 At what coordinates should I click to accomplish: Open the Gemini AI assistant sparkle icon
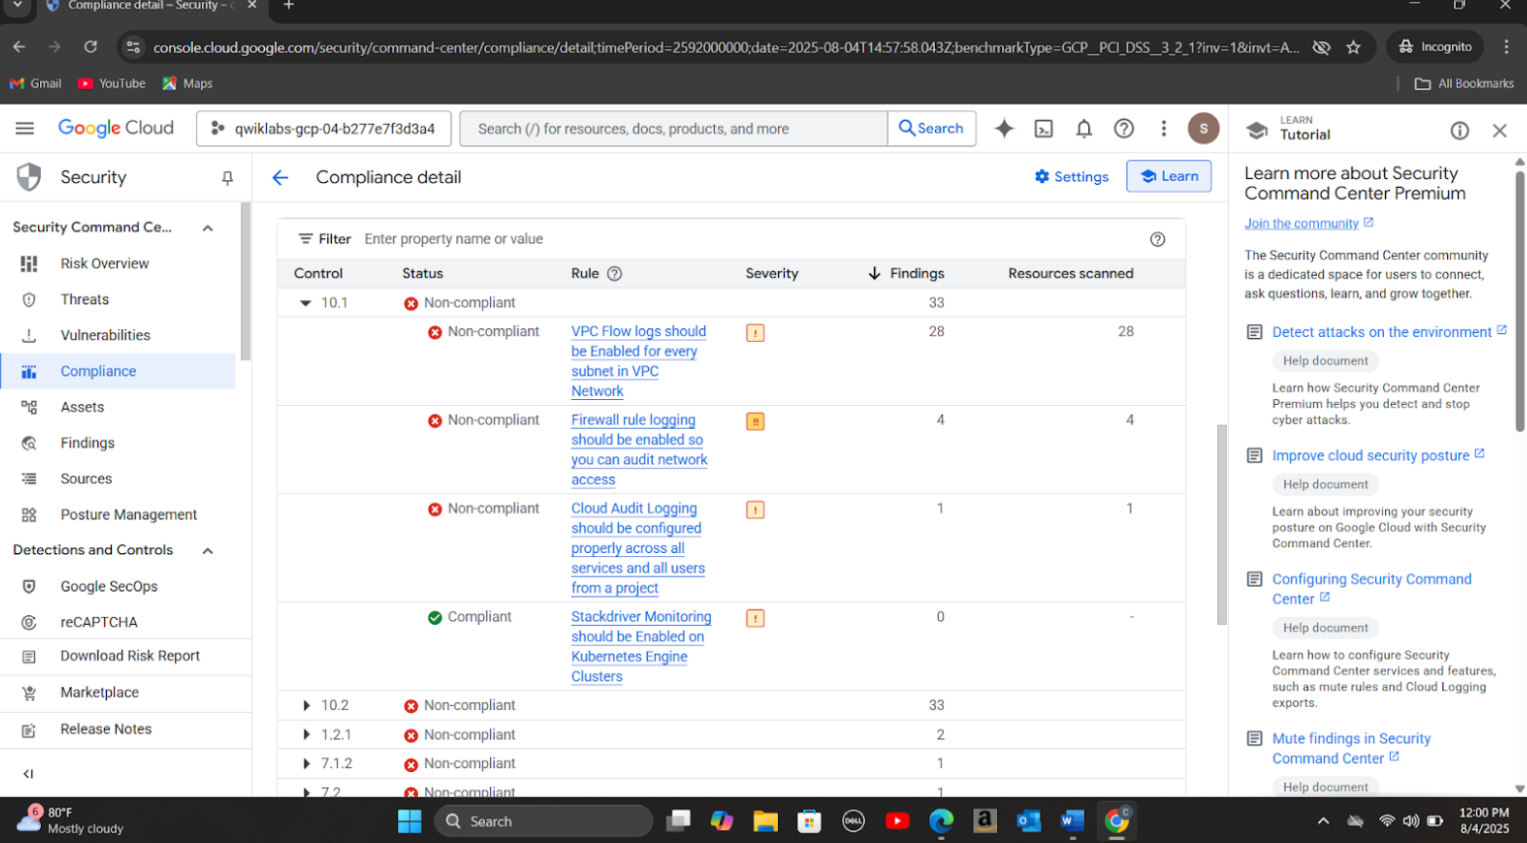[x=1004, y=129]
